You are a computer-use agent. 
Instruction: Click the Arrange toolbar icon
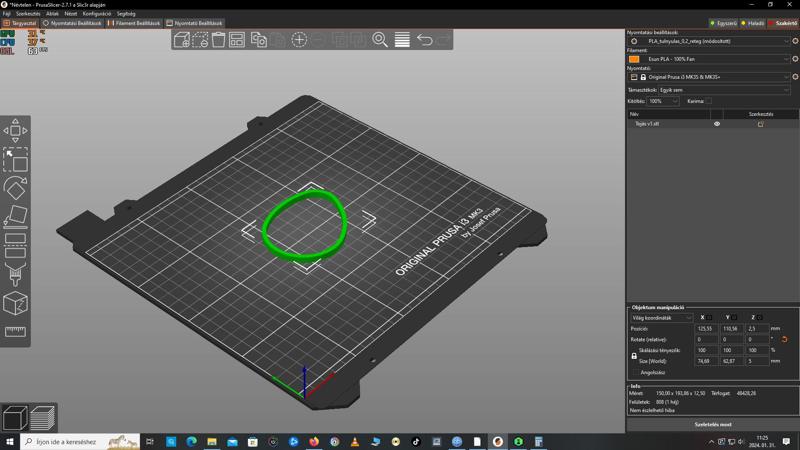tap(237, 40)
